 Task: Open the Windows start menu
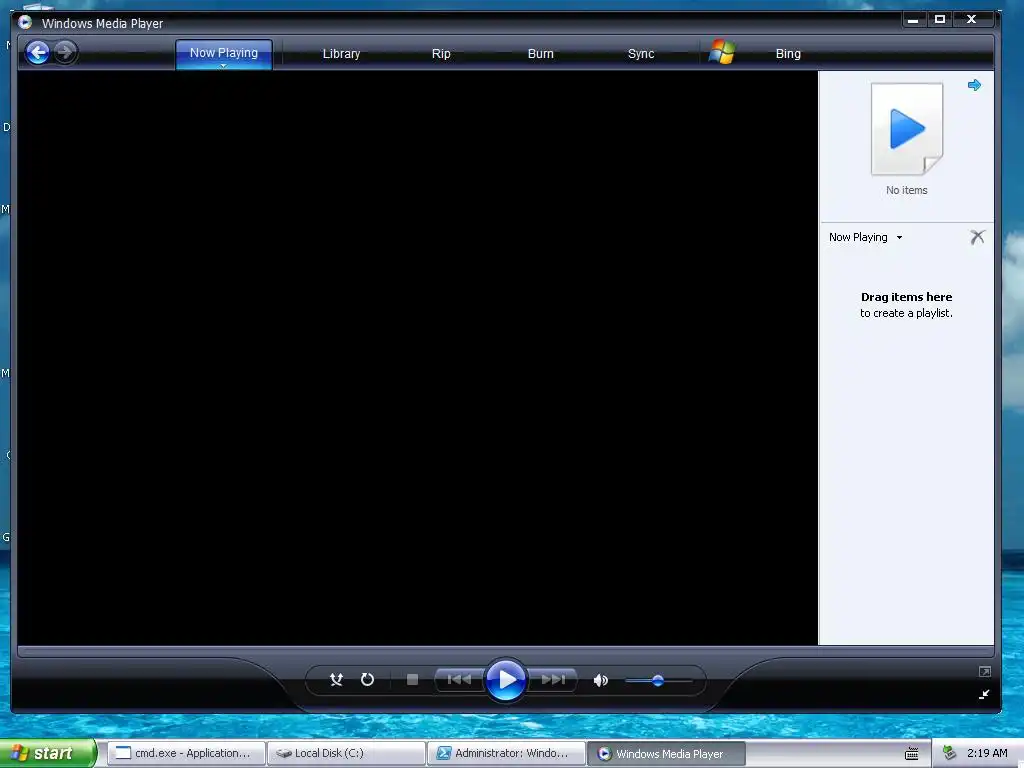pos(48,753)
